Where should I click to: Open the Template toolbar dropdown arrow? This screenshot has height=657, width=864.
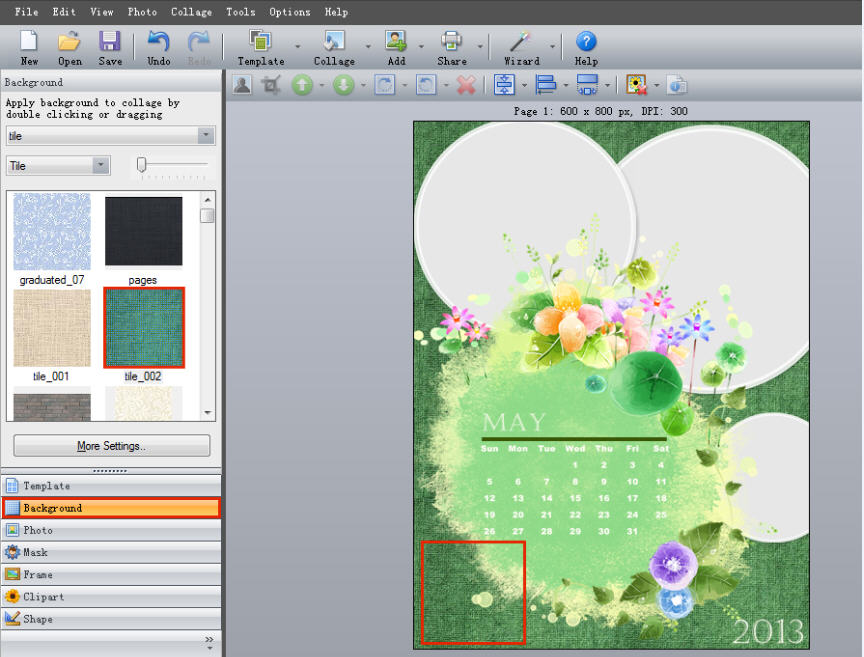(x=297, y=47)
